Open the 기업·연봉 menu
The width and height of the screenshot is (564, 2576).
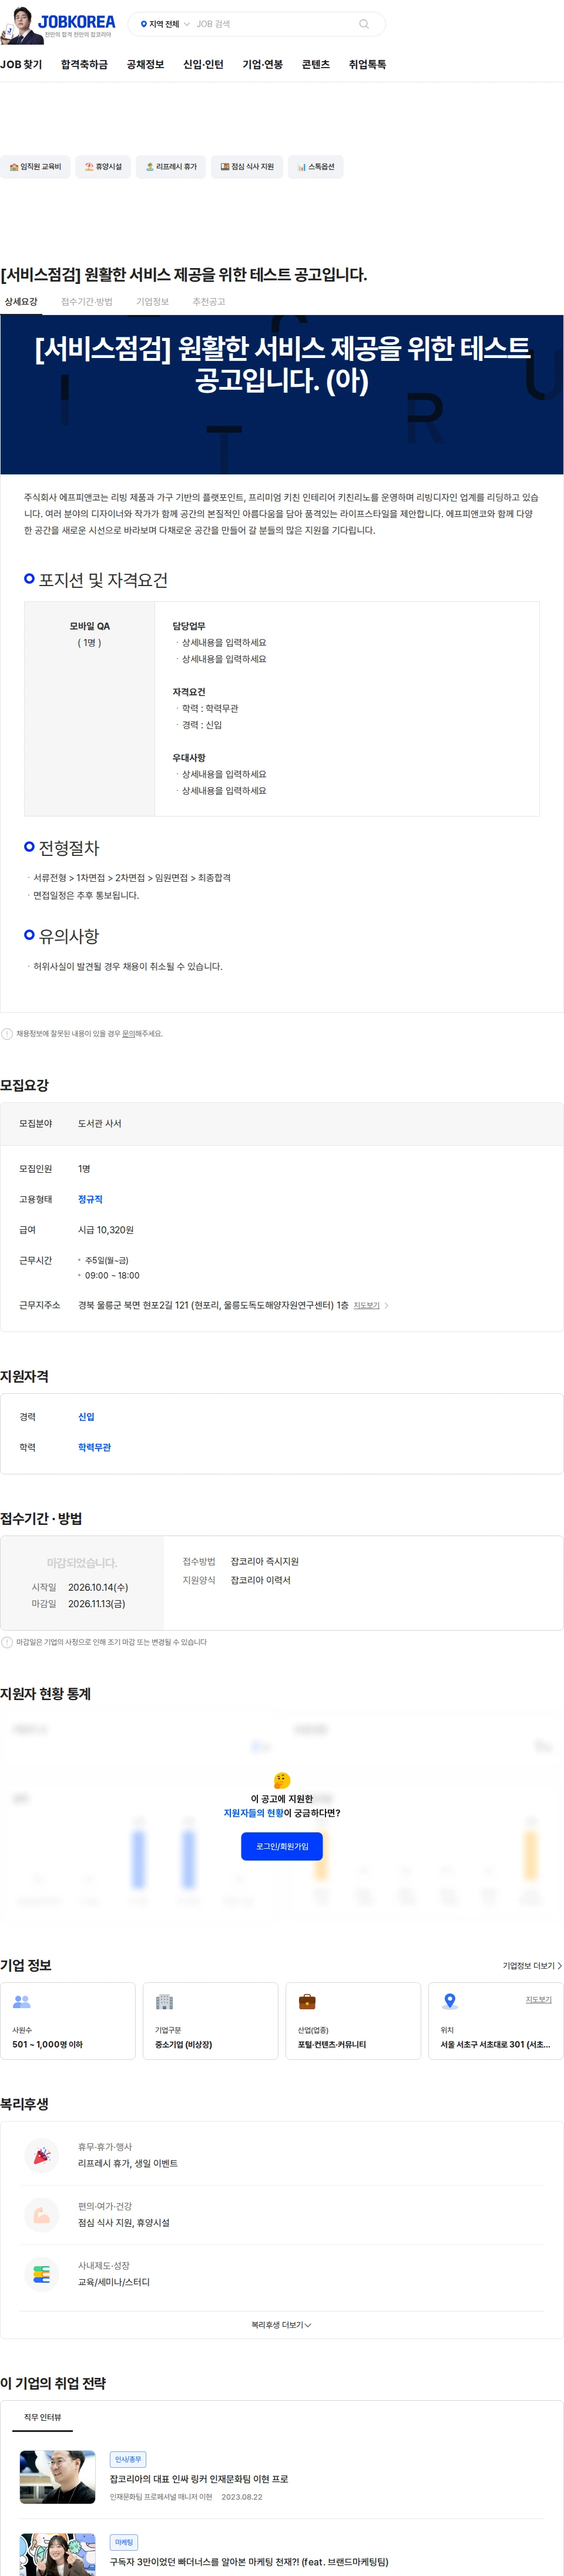coord(262,64)
